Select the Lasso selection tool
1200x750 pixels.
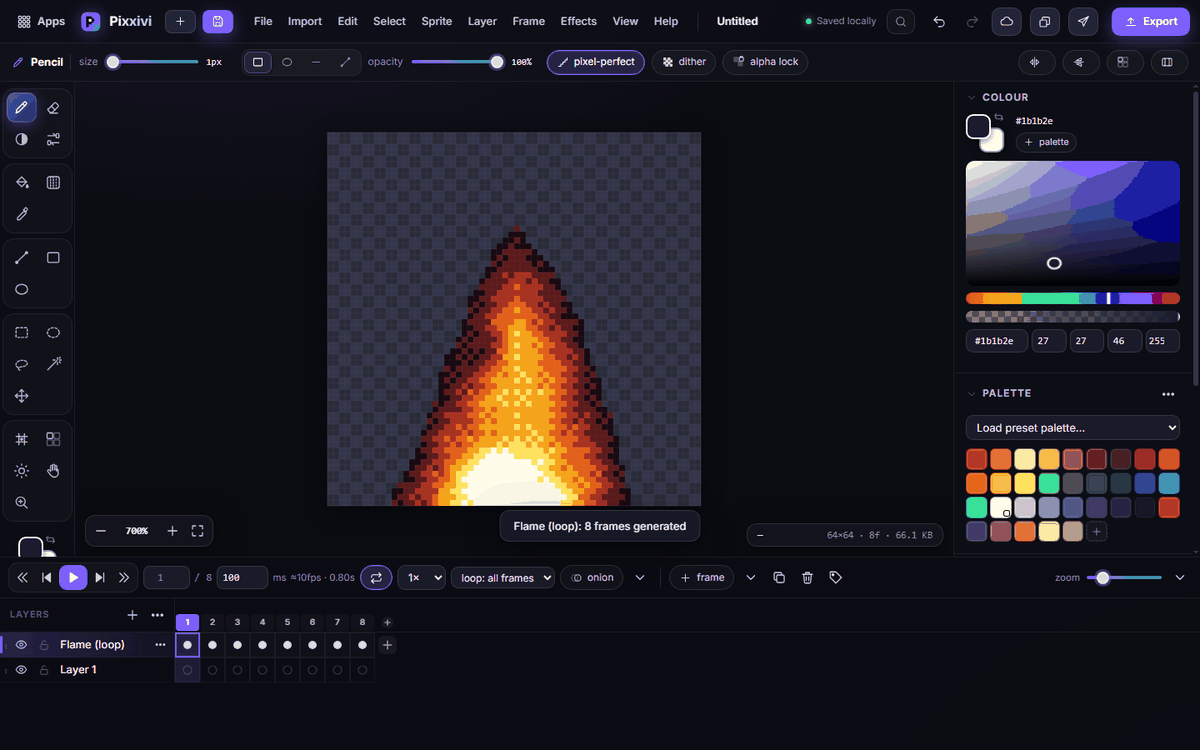[22, 364]
